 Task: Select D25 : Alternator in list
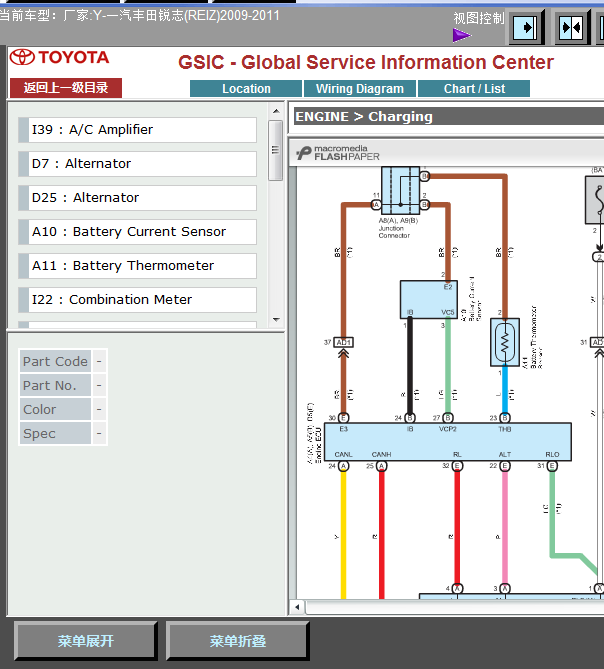click(137, 198)
